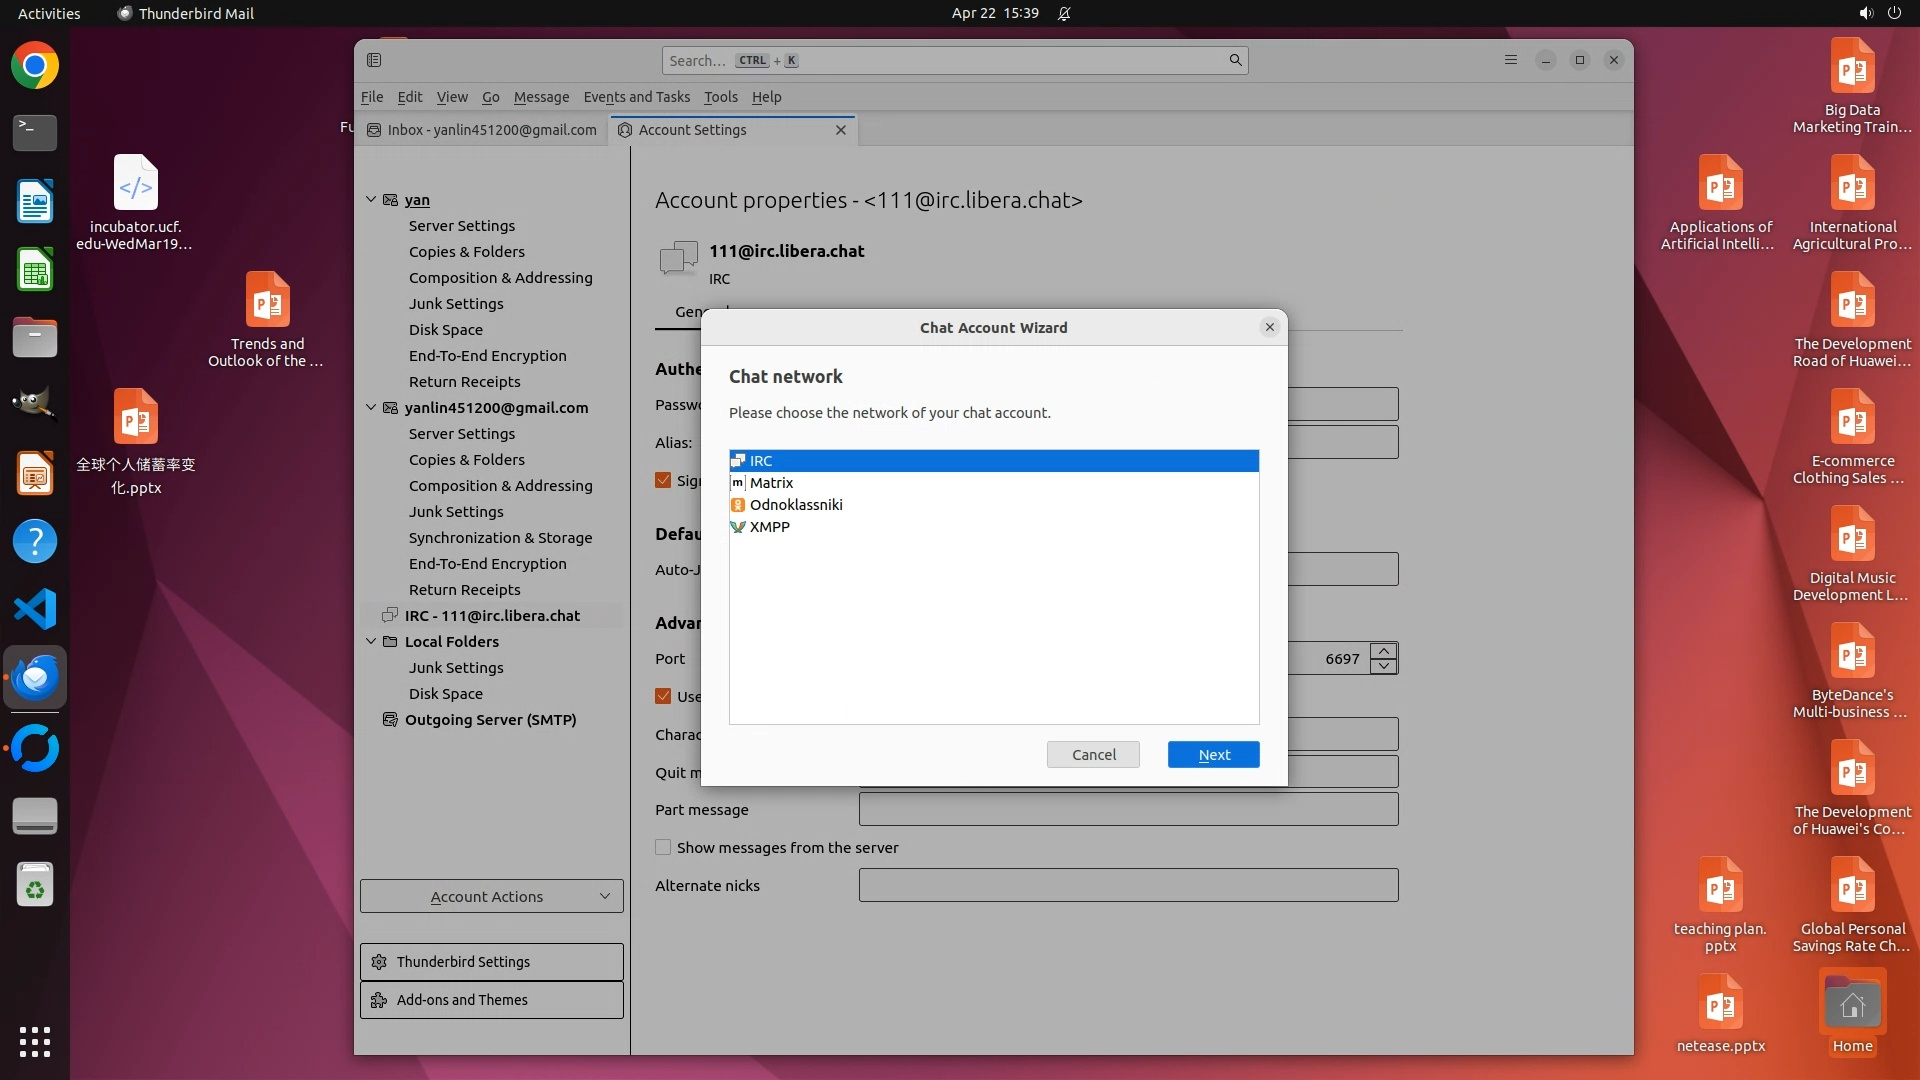This screenshot has height=1080, width=1920.
Task: Select the XMPP network icon
Action: coord(738,527)
